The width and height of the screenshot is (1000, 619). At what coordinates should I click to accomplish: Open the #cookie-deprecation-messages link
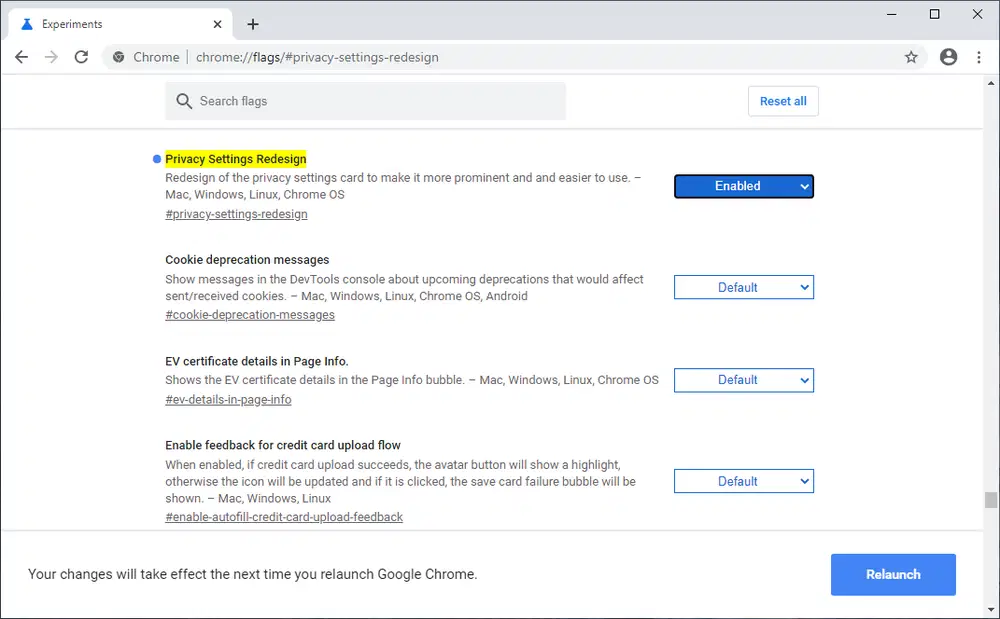(249, 314)
